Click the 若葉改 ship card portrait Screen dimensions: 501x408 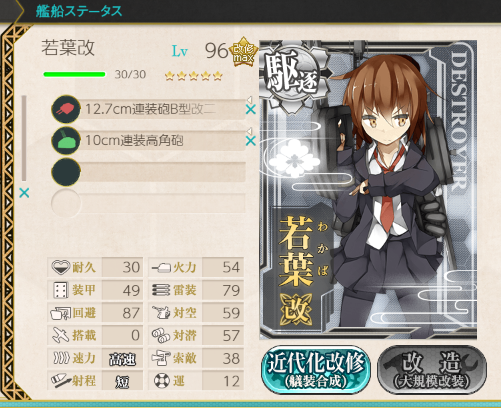(x=368, y=190)
